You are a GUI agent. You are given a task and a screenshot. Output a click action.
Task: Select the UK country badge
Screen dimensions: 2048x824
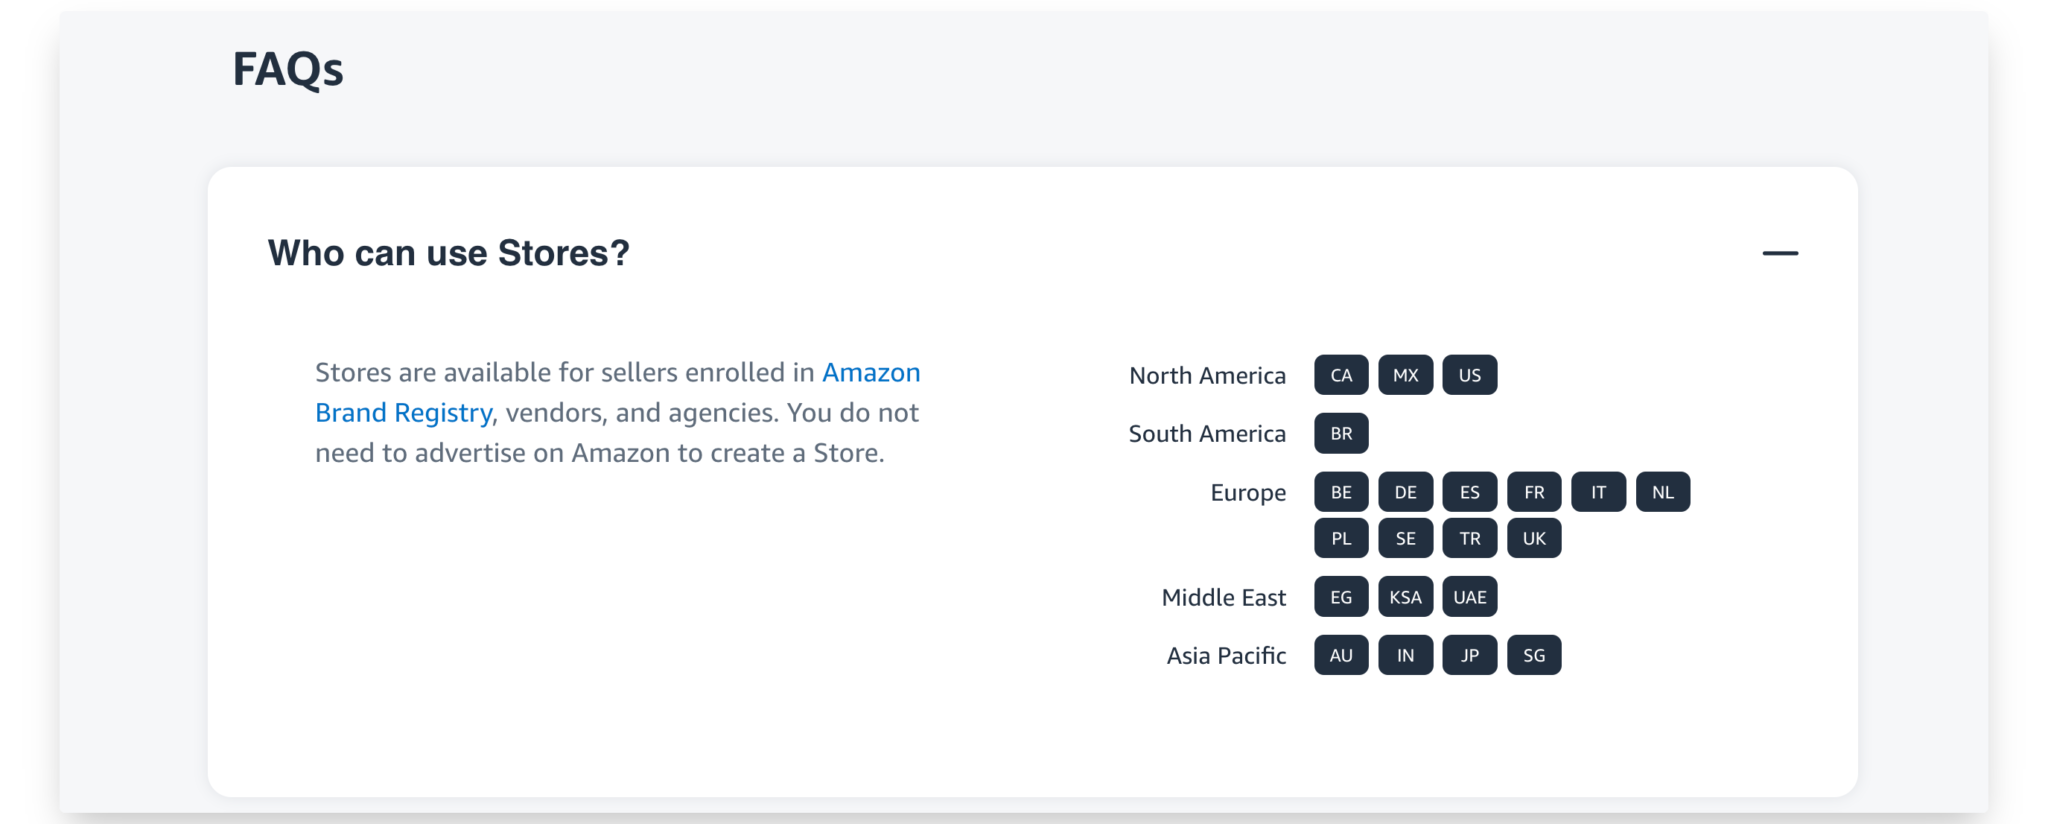[1533, 537]
